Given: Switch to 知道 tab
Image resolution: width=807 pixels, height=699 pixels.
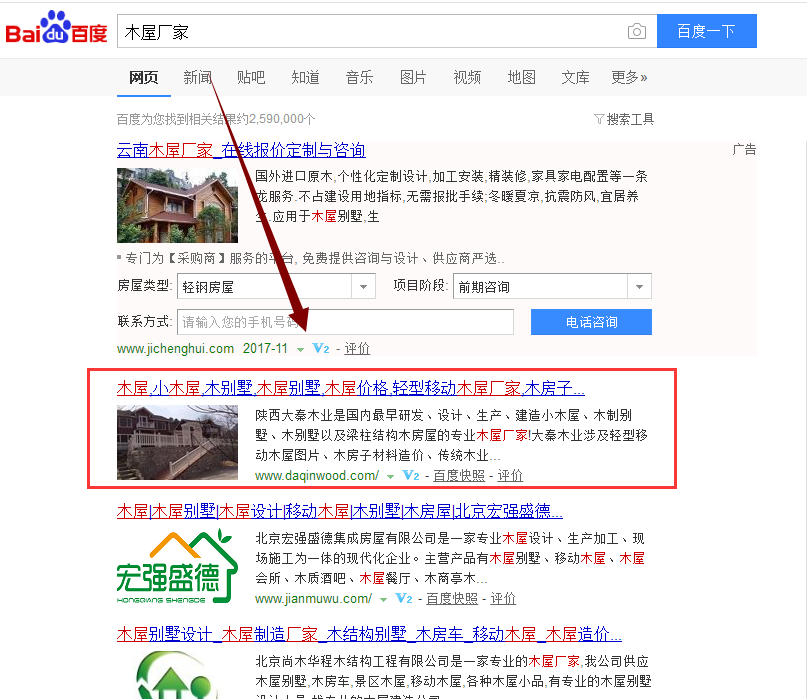Looking at the screenshot, I should pyautogui.click(x=305, y=78).
